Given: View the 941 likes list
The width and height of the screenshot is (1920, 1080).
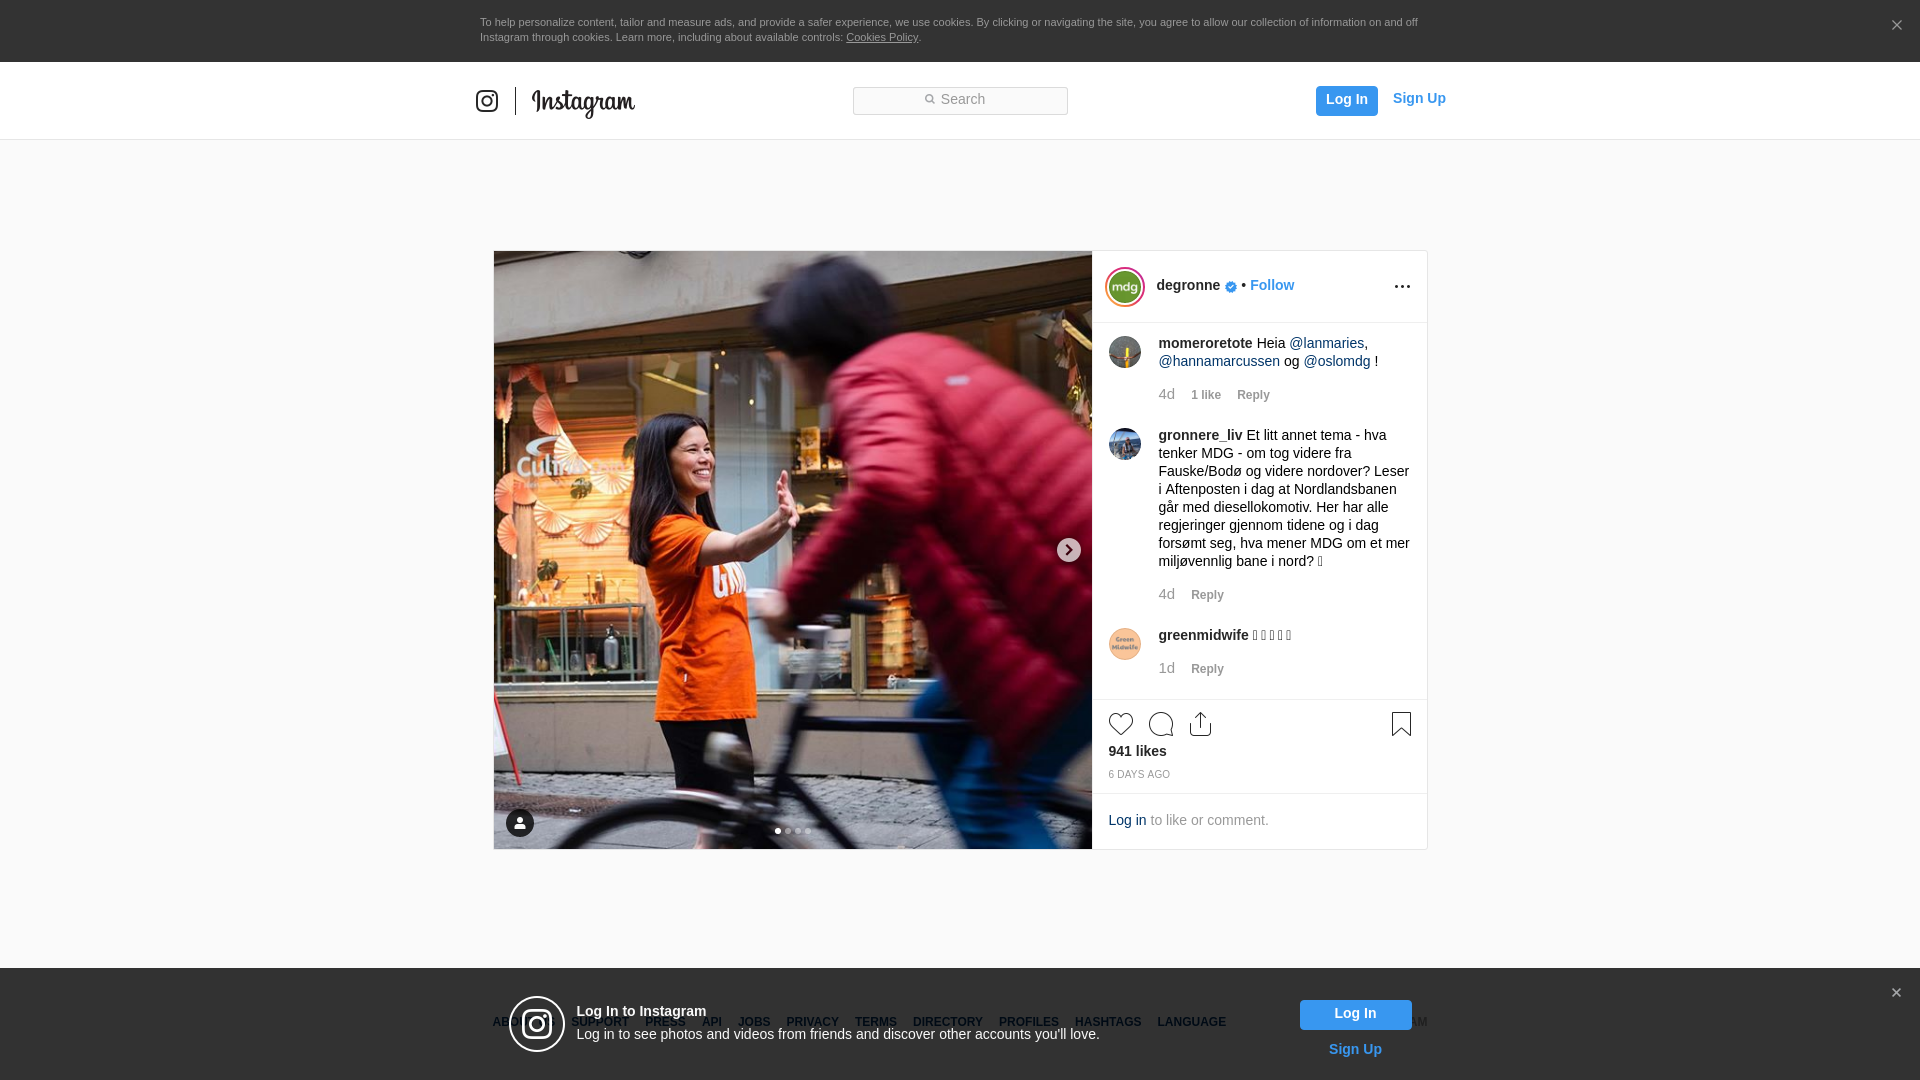Looking at the screenshot, I should (1137, 751).
